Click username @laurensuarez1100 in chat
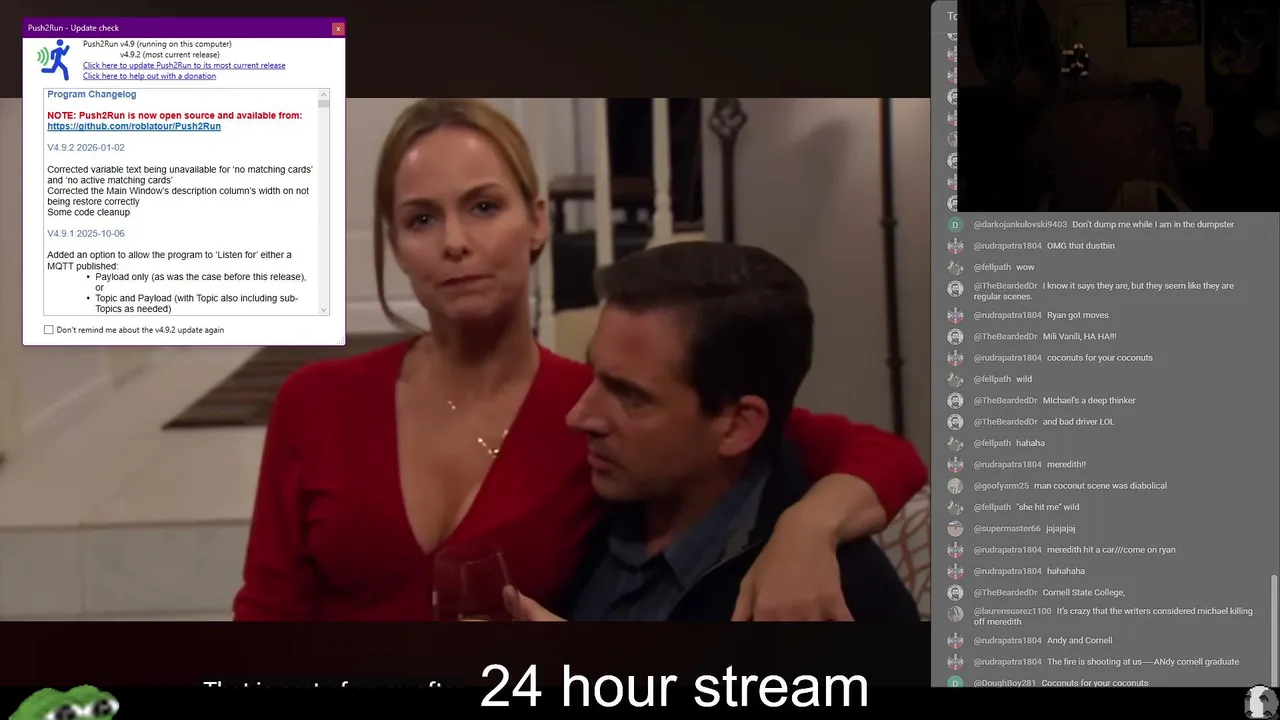This screenshot has height=720, width=1280. click(x=1012, y=611)
